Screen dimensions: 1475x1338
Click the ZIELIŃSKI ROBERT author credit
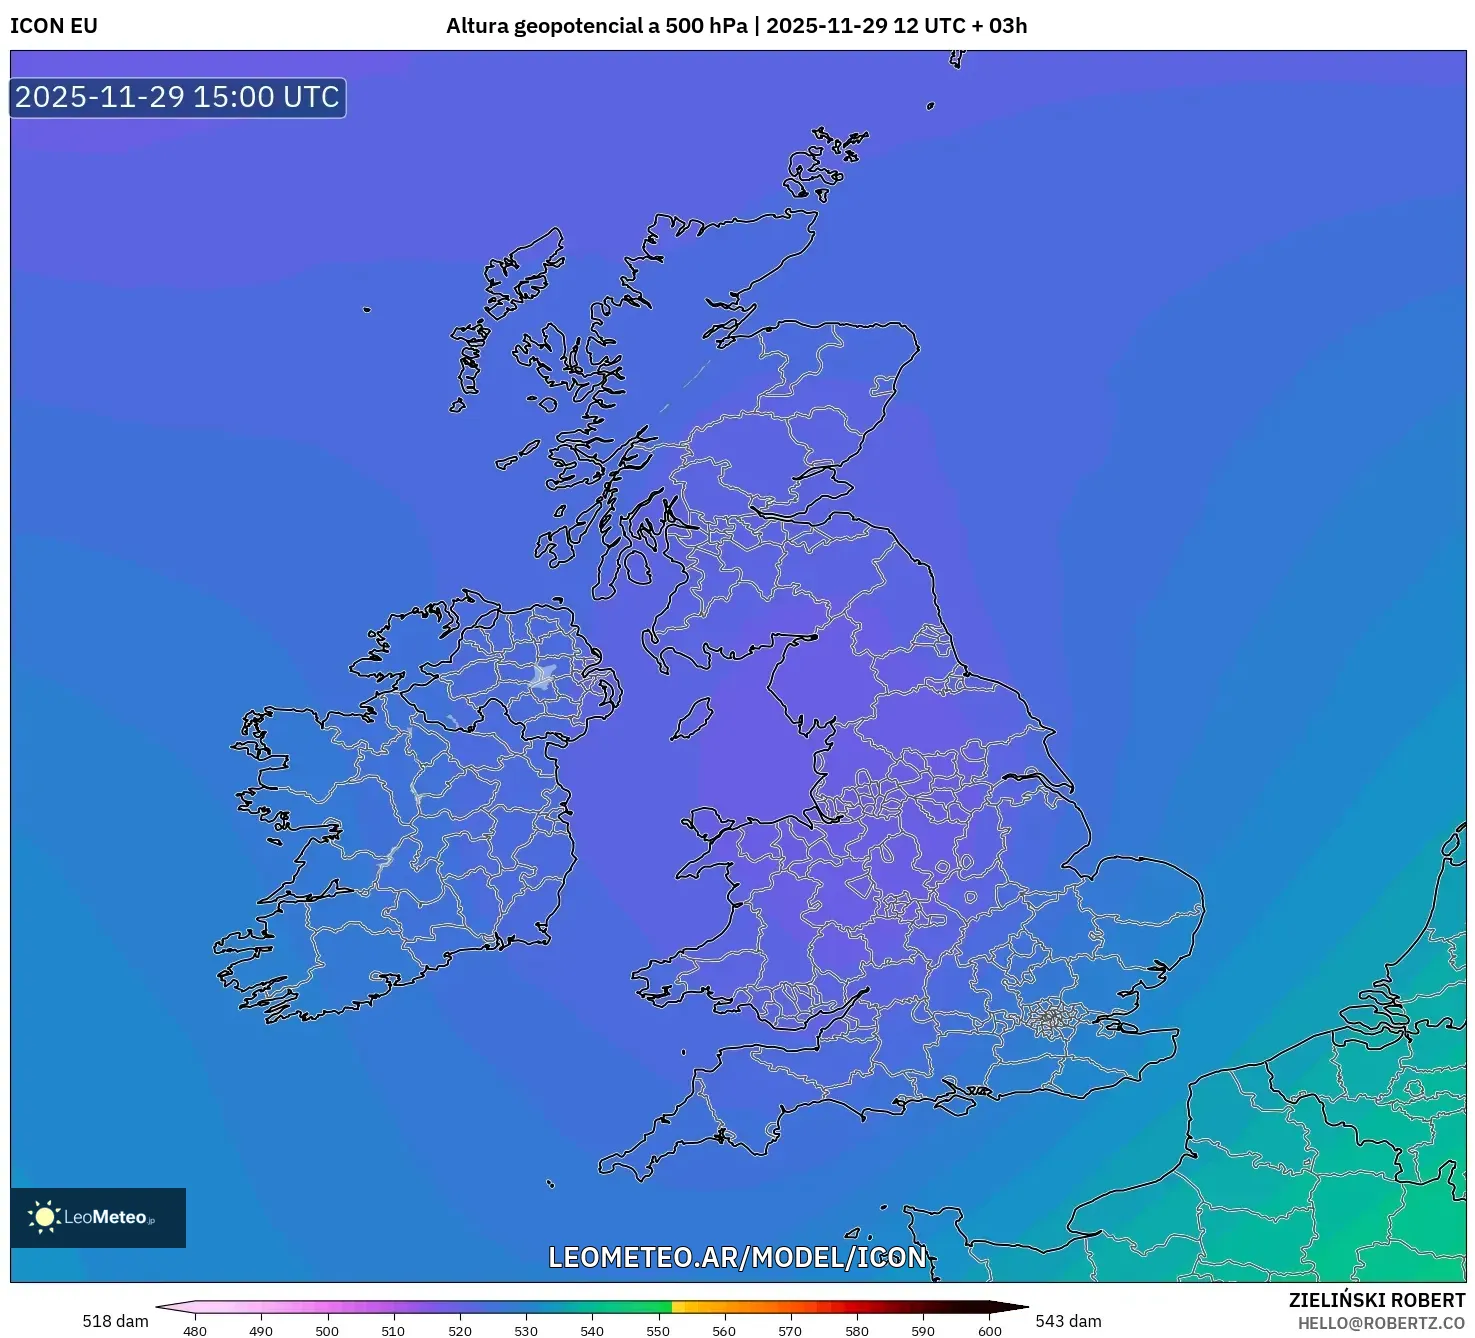(x=1376, y=1300)
